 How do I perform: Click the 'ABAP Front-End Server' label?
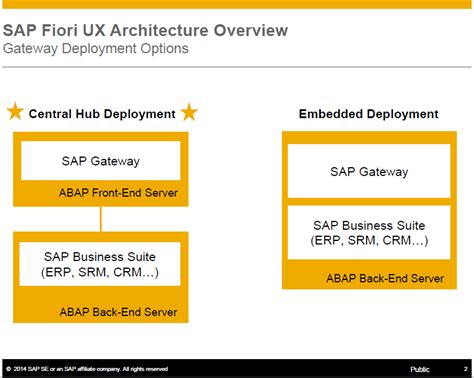(x=118, y=193)
